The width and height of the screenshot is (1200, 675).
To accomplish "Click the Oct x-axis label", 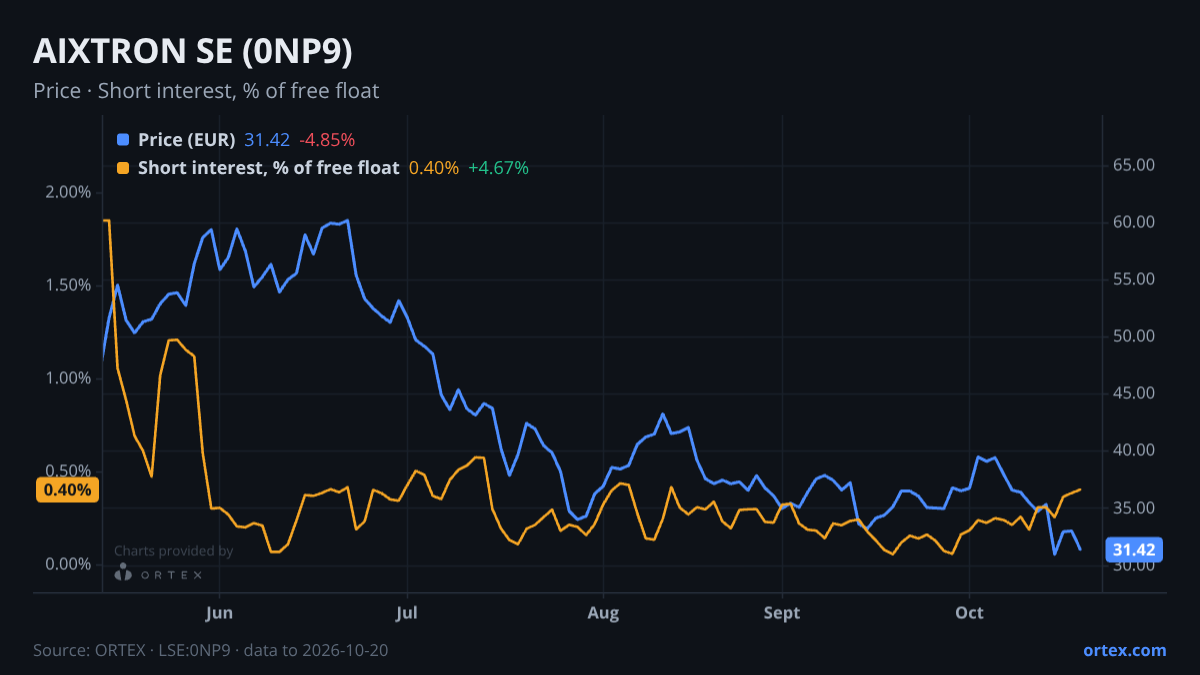I will coord(969,612).
